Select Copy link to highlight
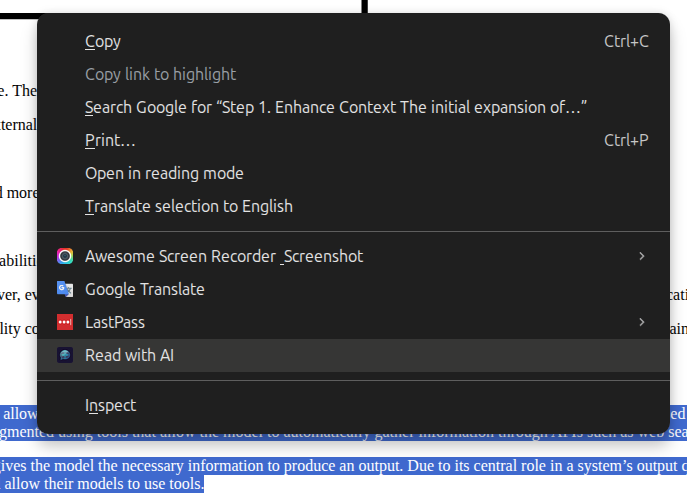687x502 pixels. coord(160,74)
